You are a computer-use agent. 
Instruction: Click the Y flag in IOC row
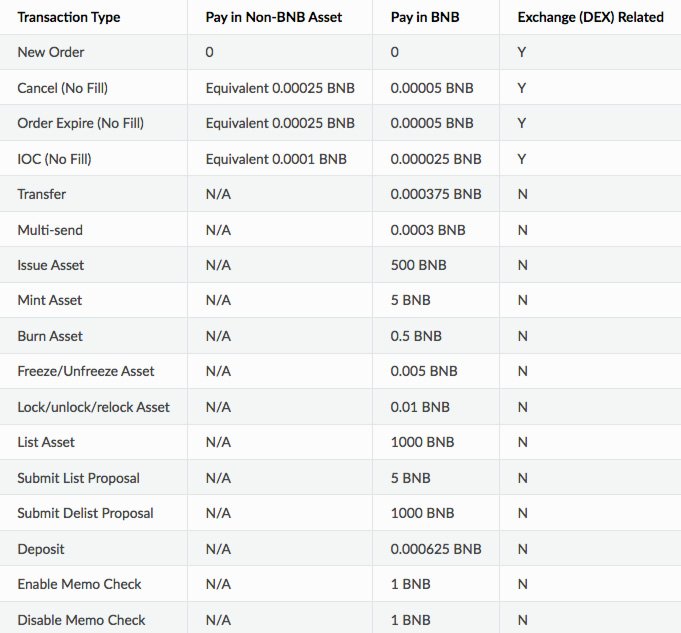point(522,159)
